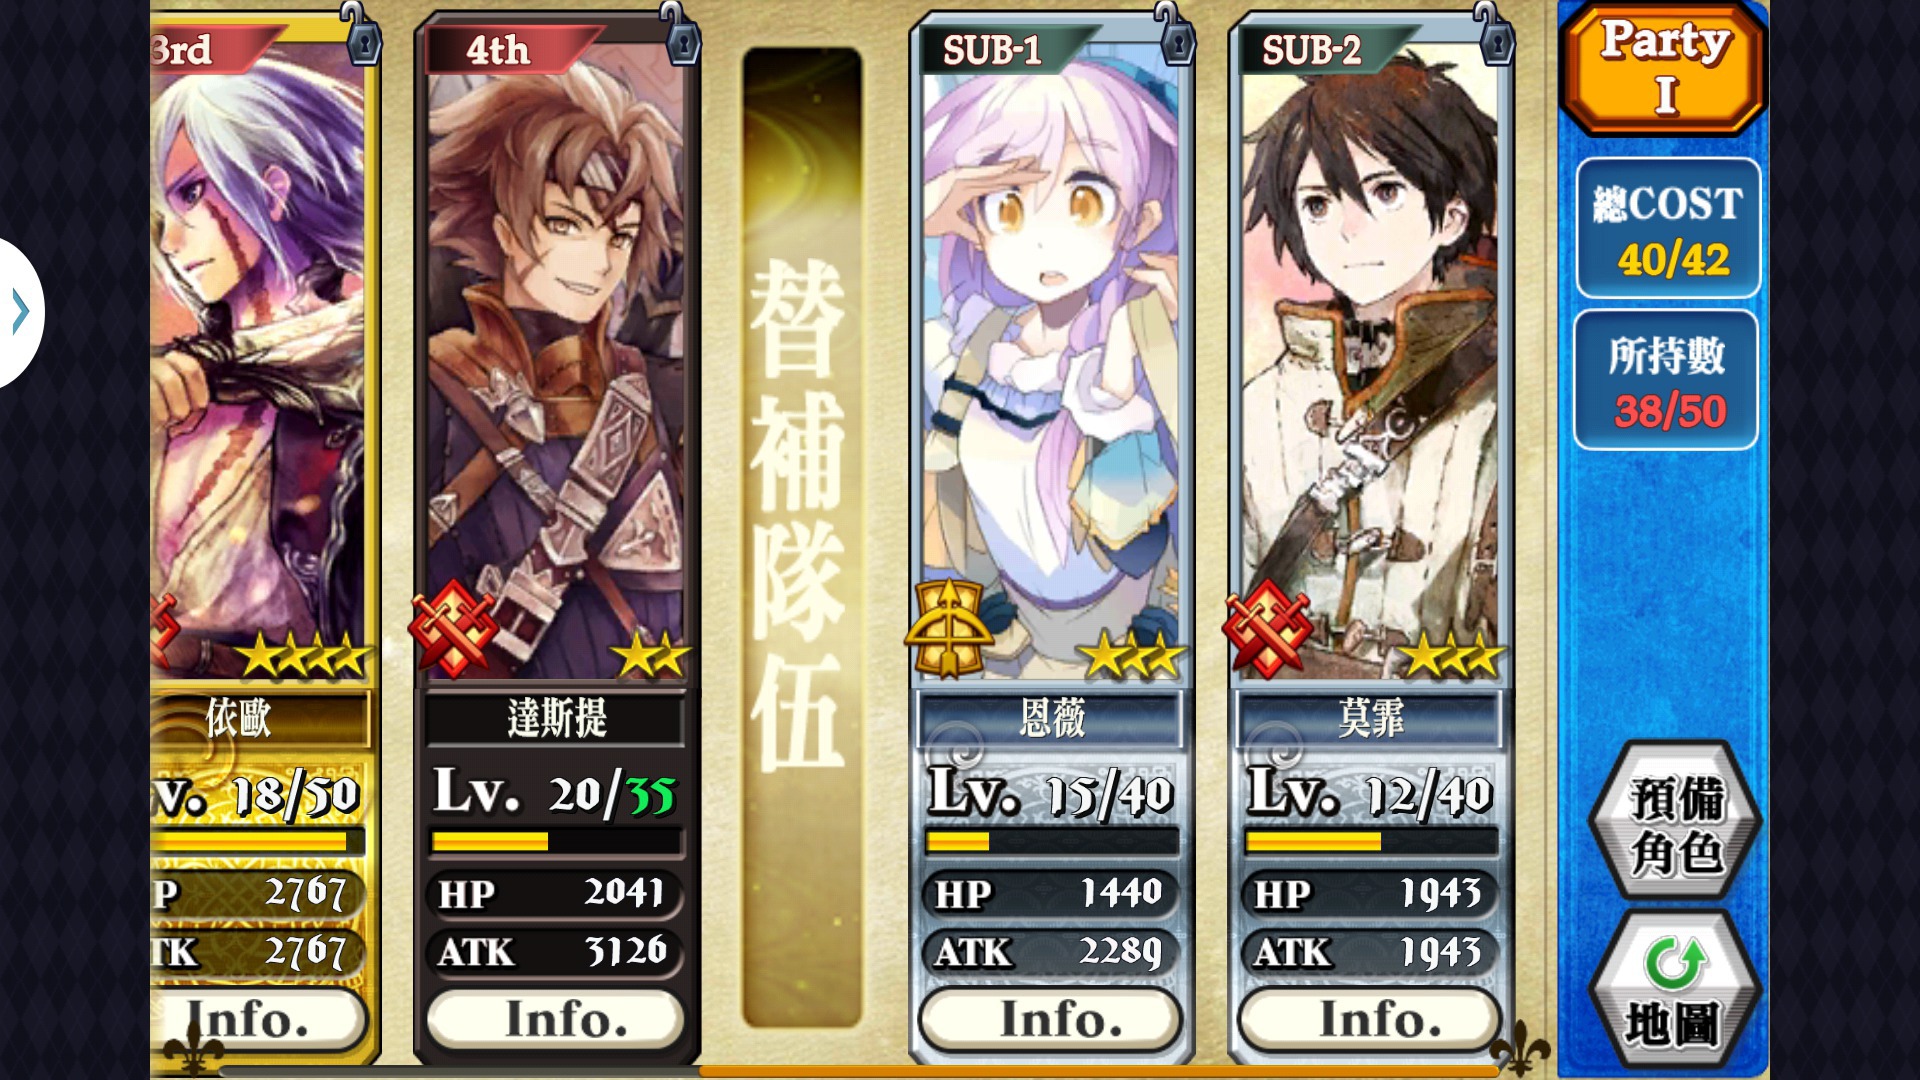The height and width of the screenshot is (1080, 1920).
Task: Open Info for 達斯提
Action: (556, 1020)
